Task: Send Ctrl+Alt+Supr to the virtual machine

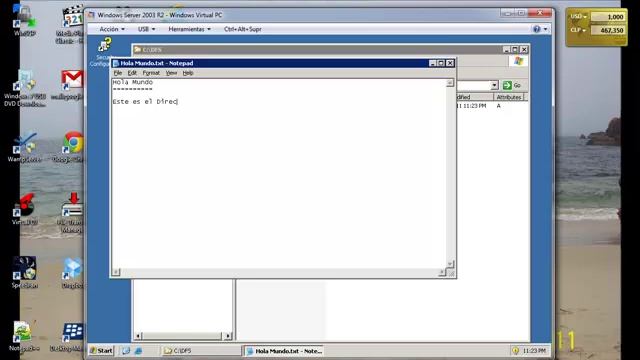Action: pos(242,29)
